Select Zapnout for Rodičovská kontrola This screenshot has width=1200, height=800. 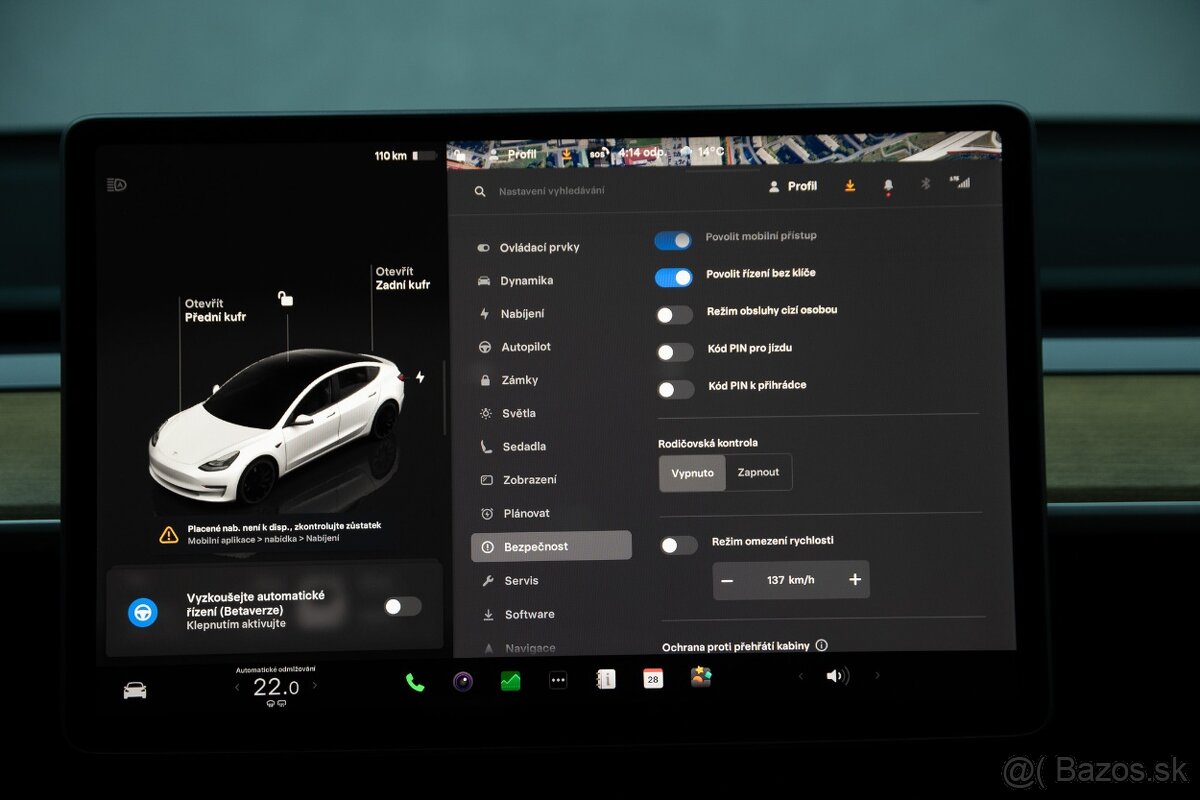758,471
